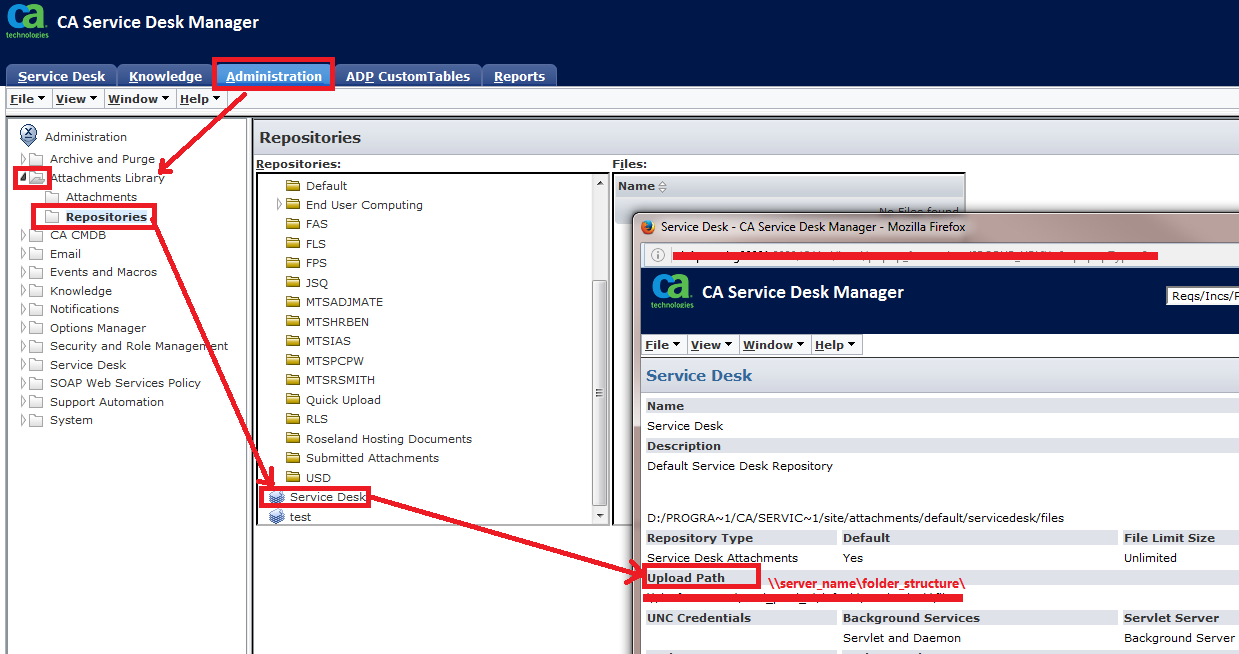This screenshot has height=654, width=1239.
Task: Click the Archive and Purge folder icon
Action: 38,159
